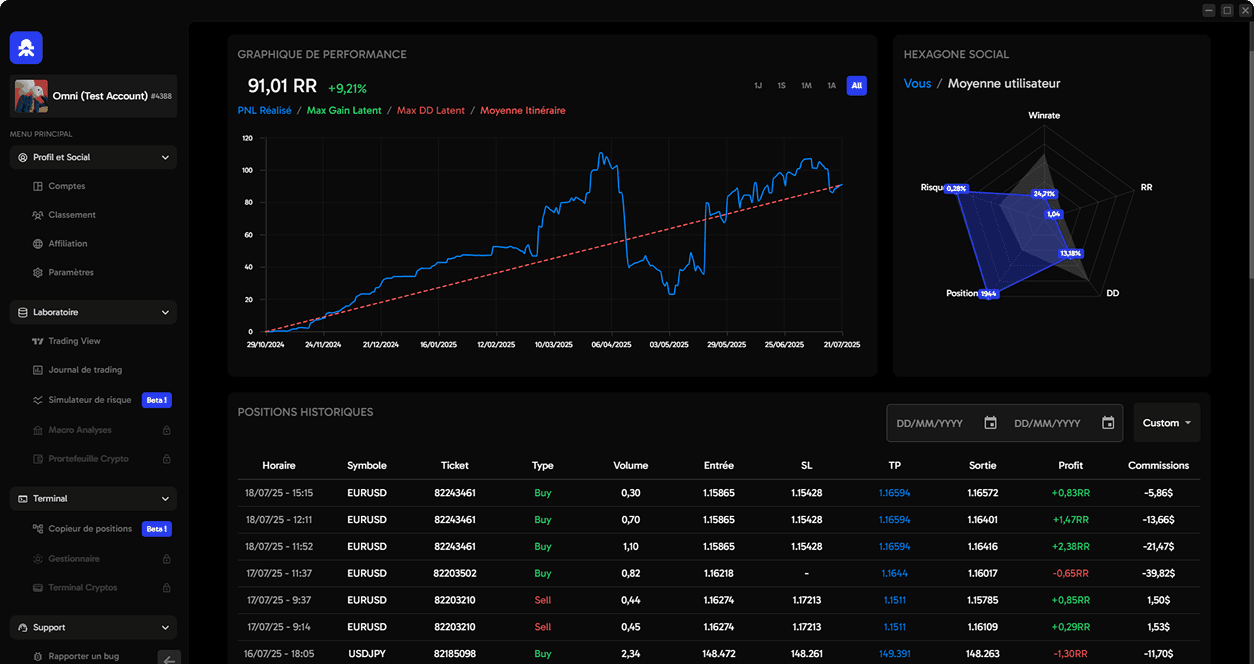Collapse the Laboratoire menu section
The image size is (1254, 664).
click(x=165, y=312)
